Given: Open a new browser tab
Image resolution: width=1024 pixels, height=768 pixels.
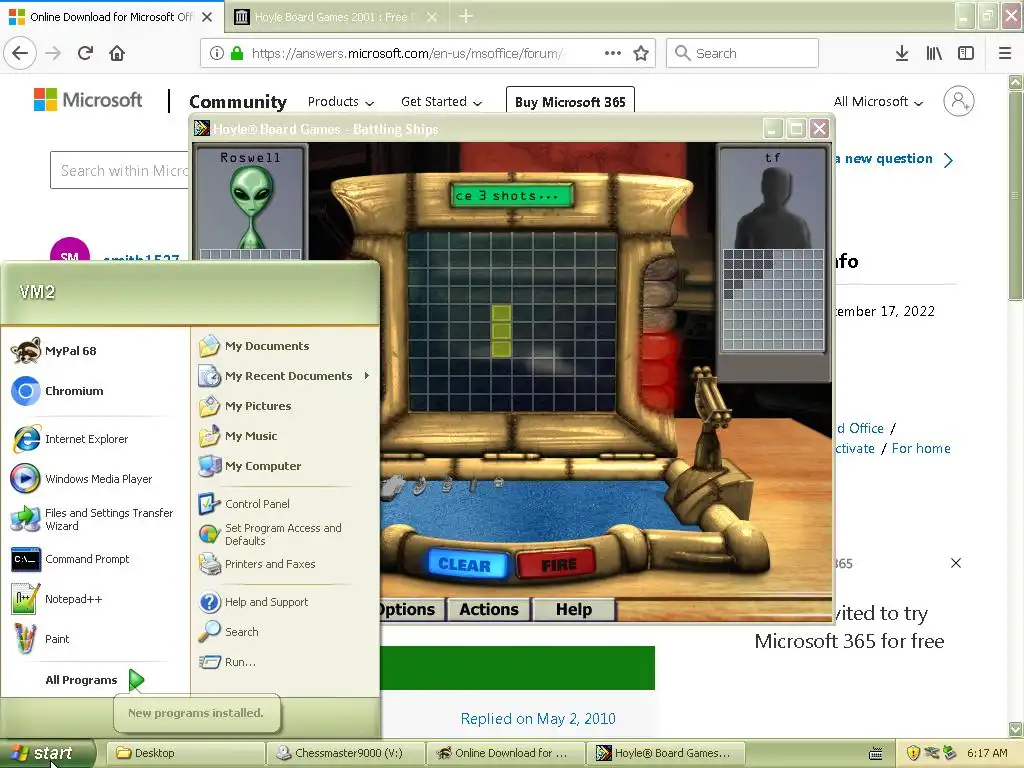Looking at the screenshot, I should click(466, 17).
